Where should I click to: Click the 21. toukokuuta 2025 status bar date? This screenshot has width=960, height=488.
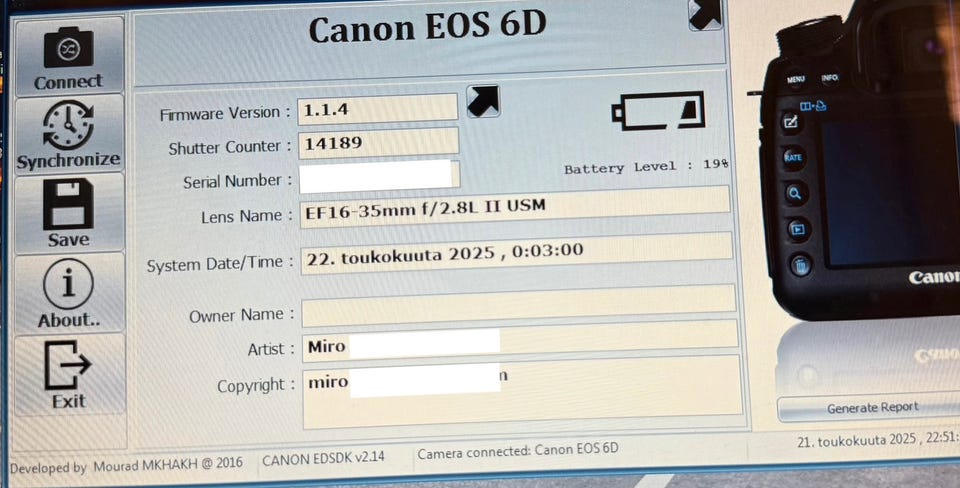pos(879,439)
